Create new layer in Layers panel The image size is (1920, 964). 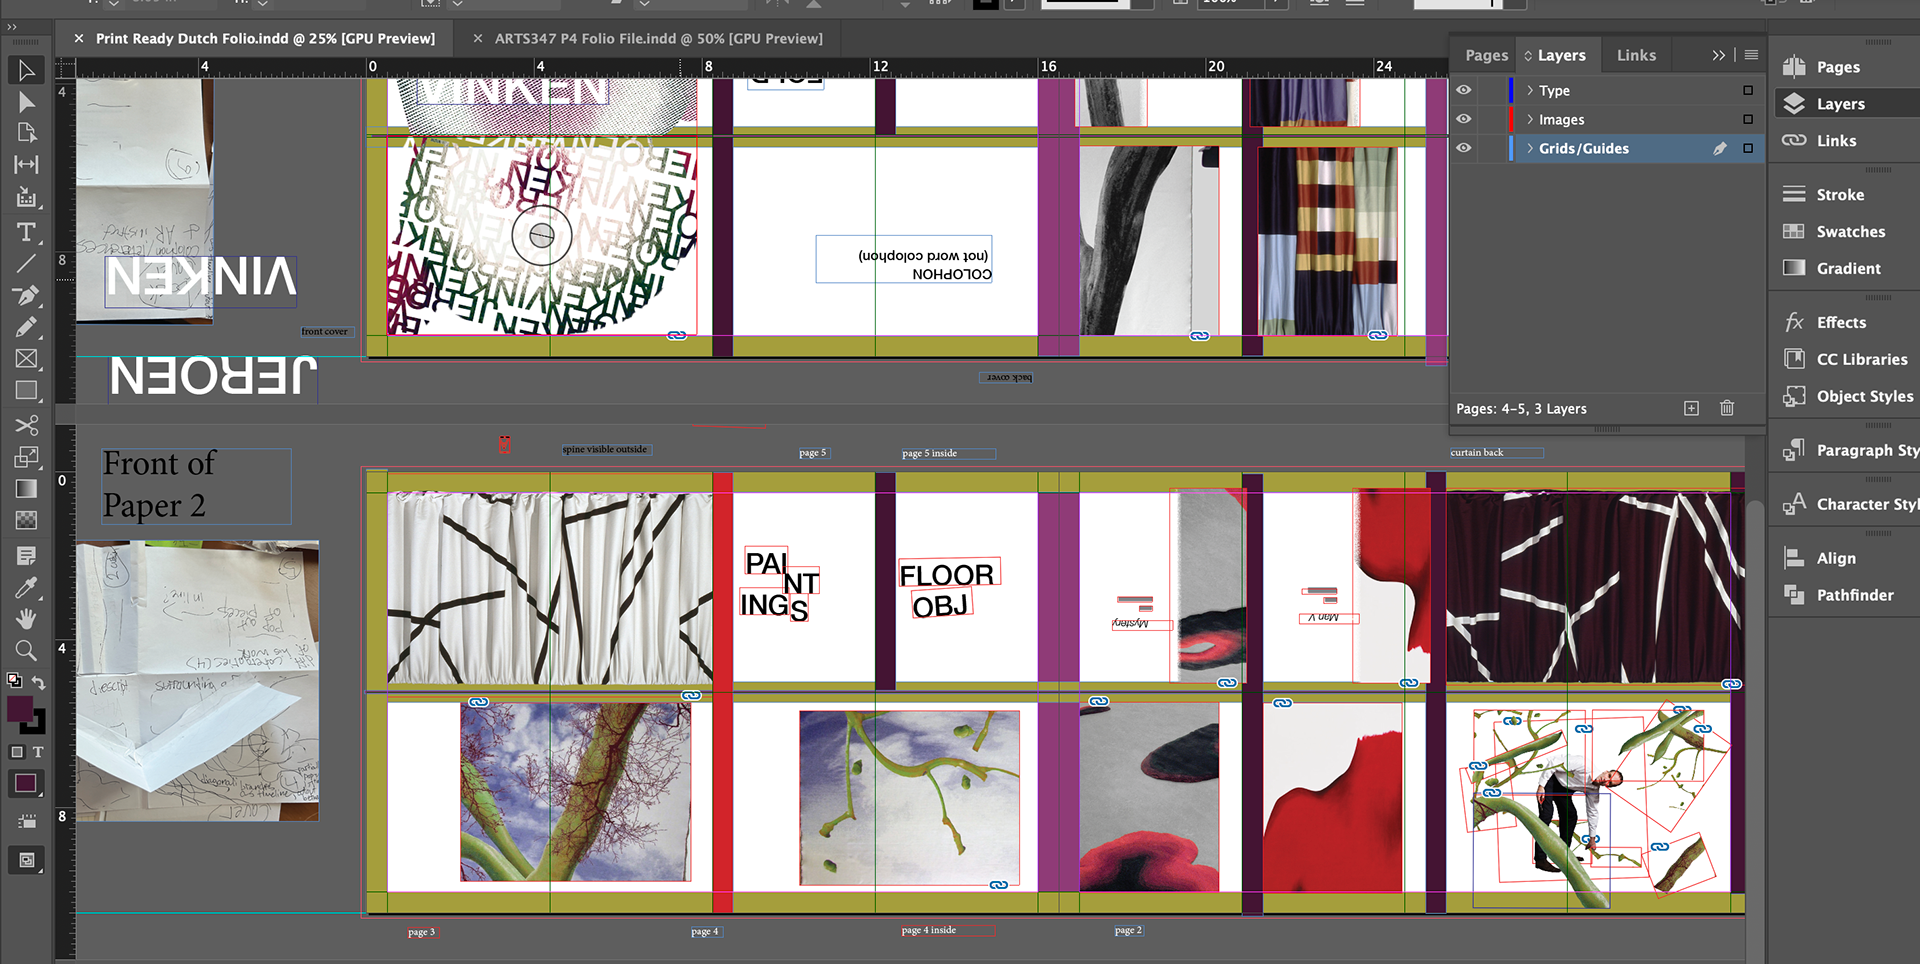click(1691, 408)
